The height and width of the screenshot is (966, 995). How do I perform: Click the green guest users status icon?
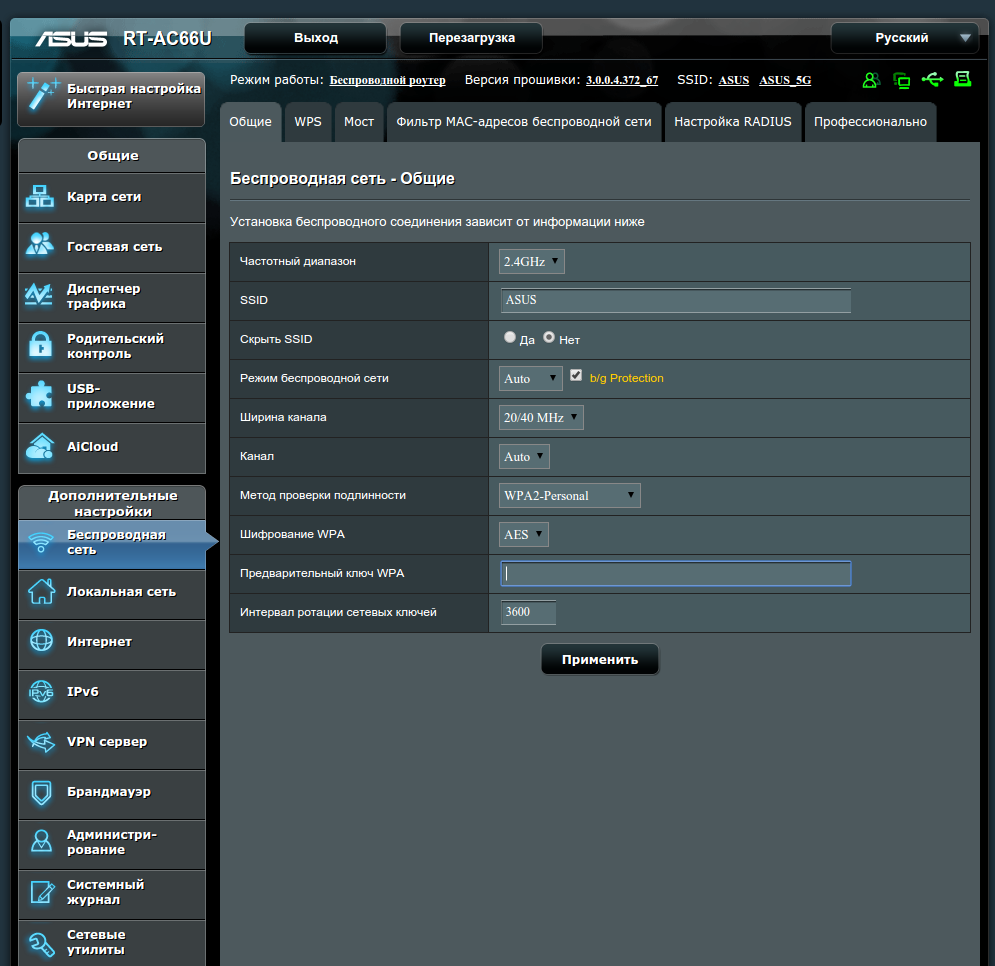(x=871, y=80)
